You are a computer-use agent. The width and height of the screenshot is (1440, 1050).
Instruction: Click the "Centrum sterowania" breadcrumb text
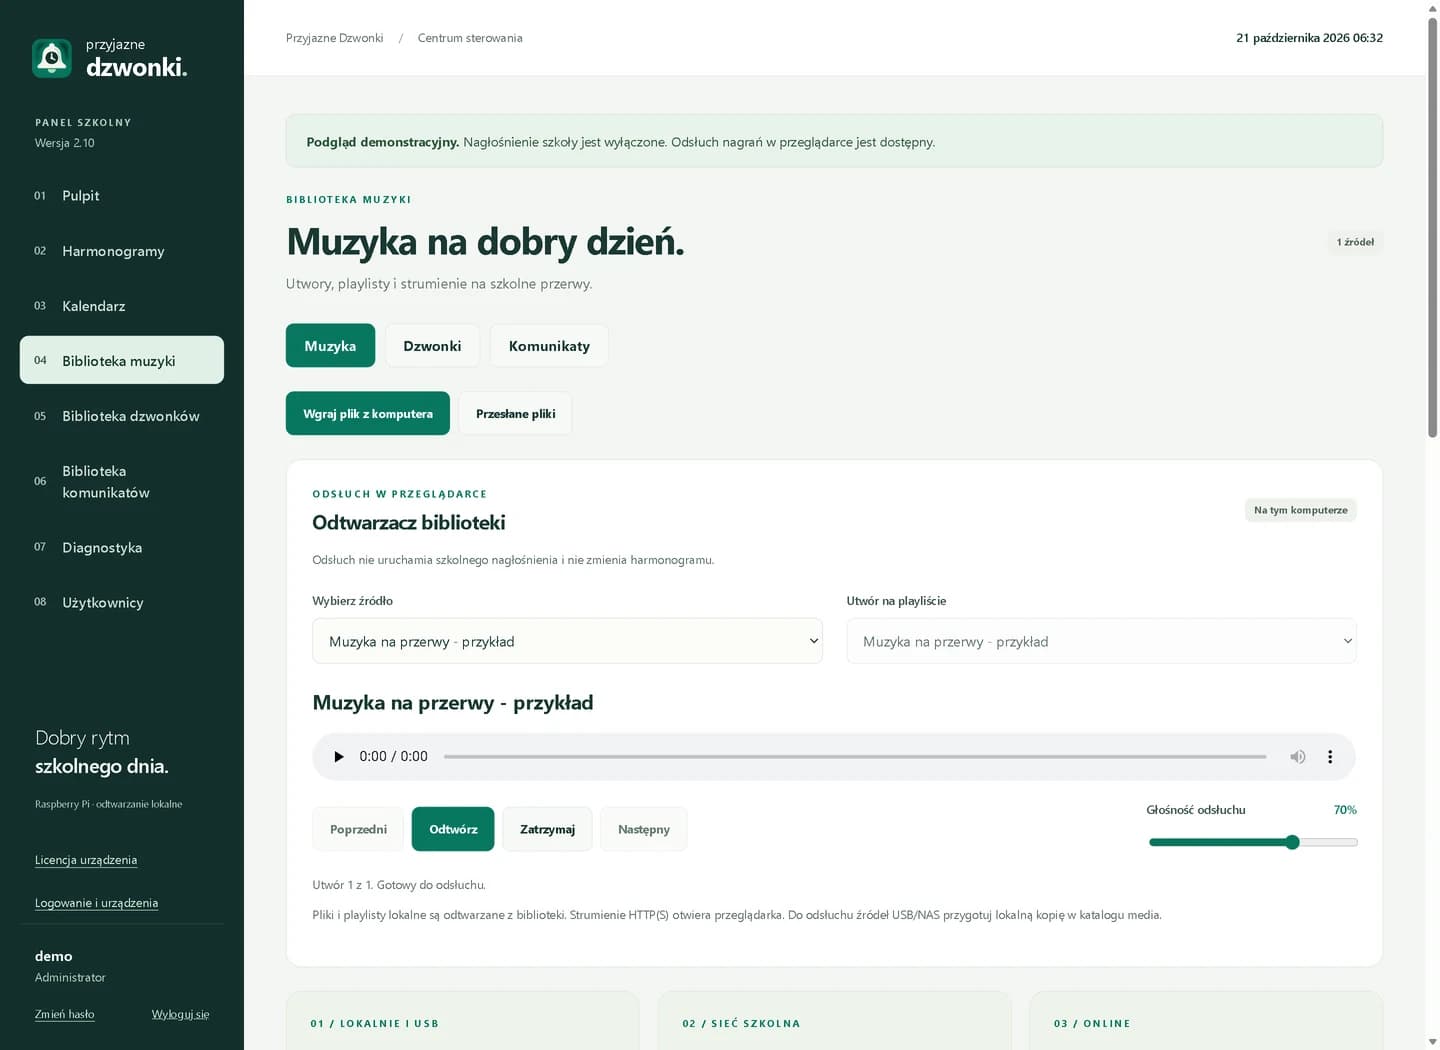coord(470,38)
